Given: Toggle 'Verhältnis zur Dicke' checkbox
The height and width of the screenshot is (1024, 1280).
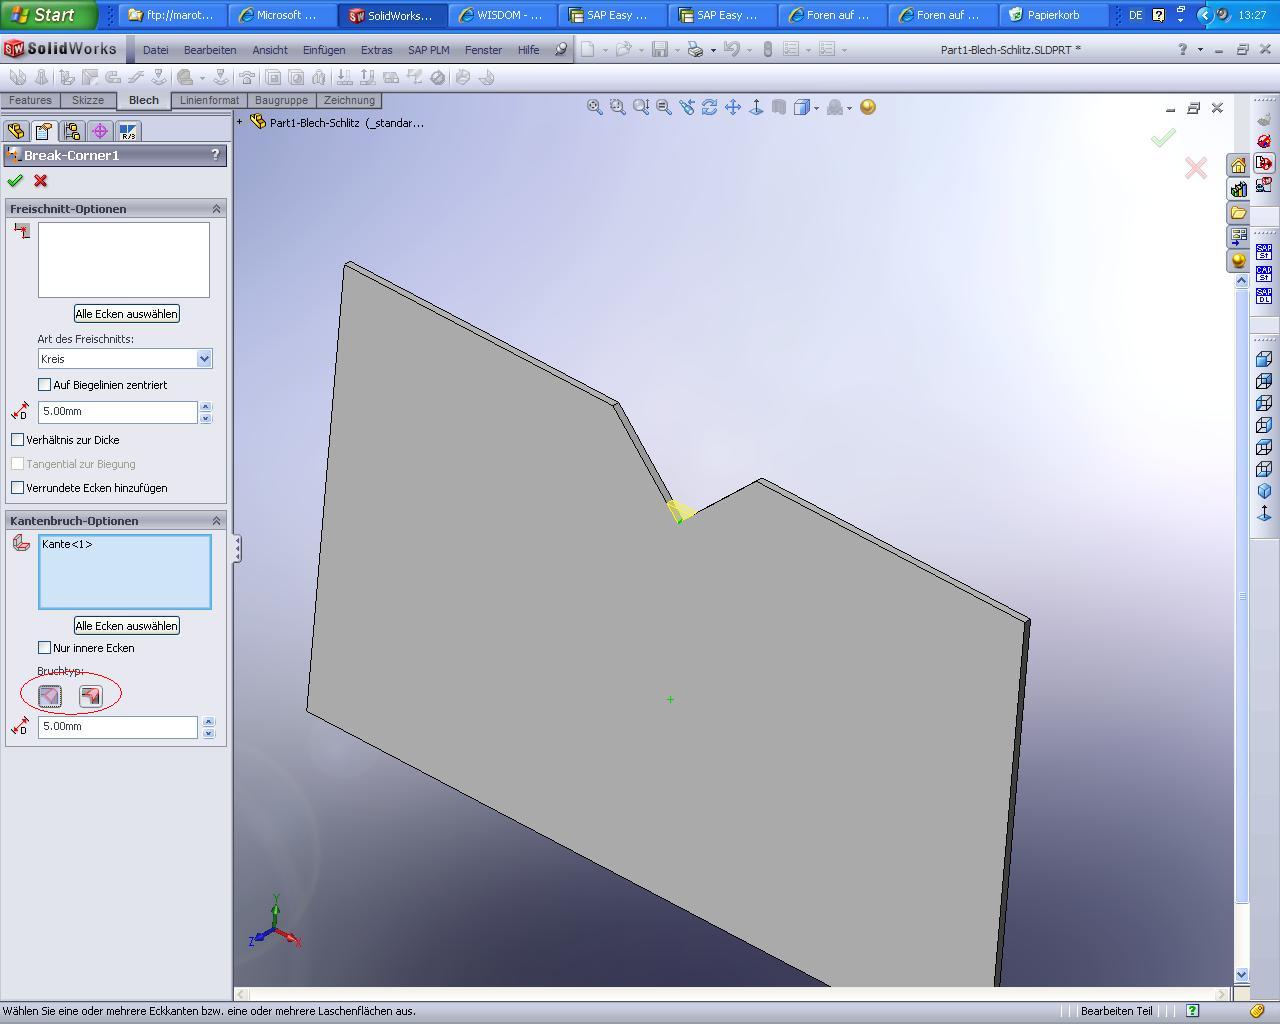Looking at the screenshot, I should click(x=17, y=440).
